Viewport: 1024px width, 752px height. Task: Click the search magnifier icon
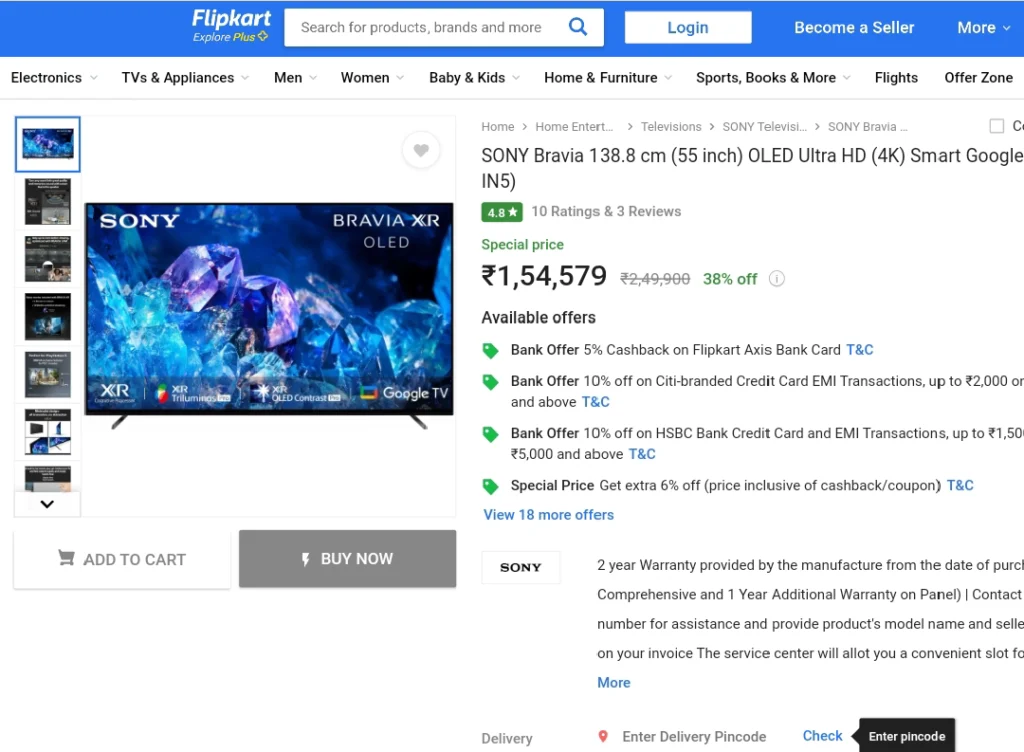[x=577, y=27]
